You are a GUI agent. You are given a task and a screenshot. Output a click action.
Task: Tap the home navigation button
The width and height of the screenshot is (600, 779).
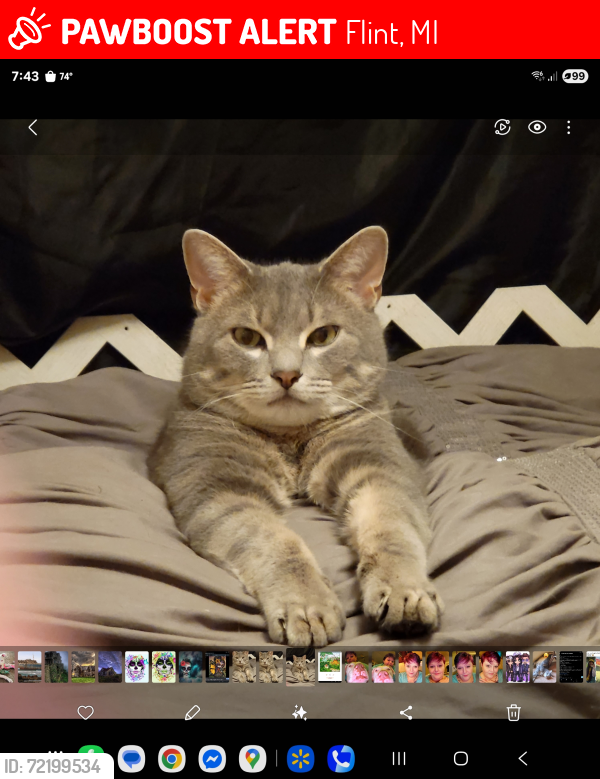(461, 758)
